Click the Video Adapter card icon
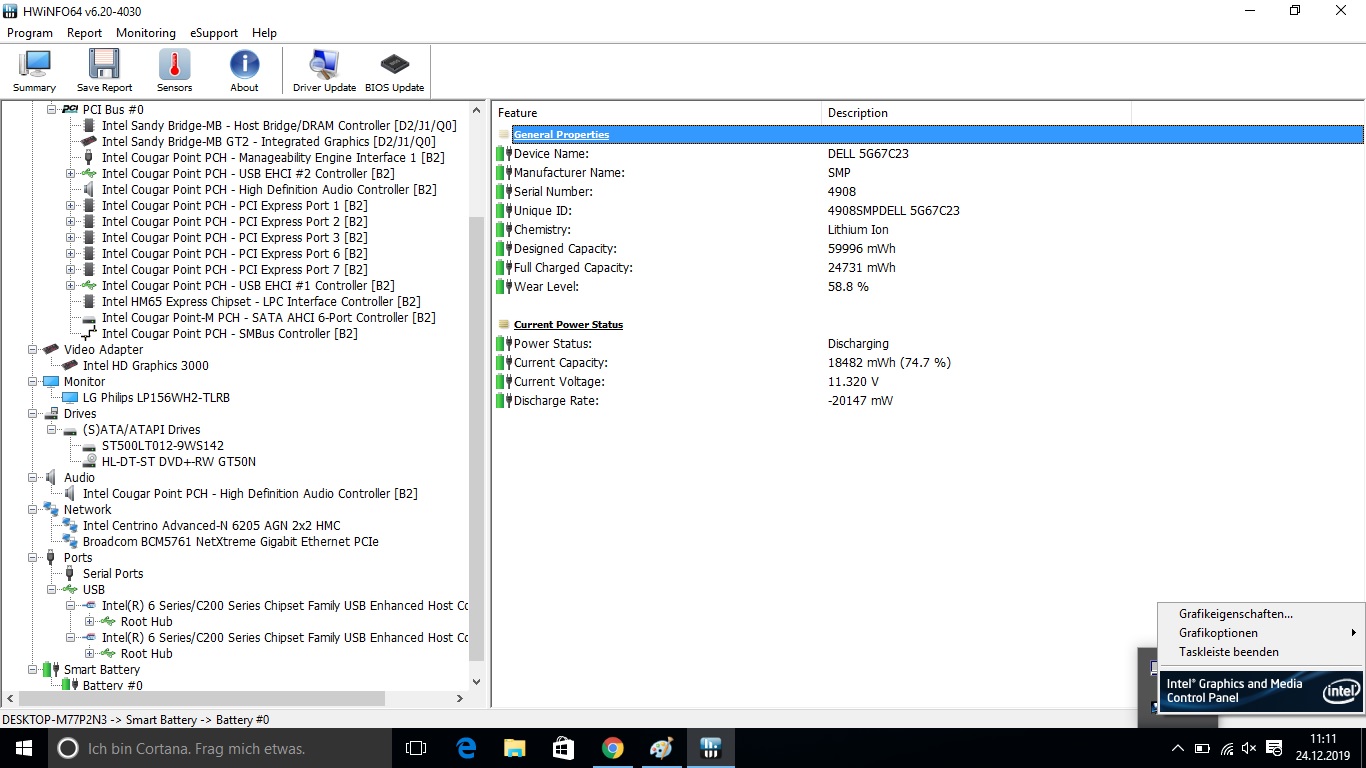This screenshot has width=1366, height=768. coord(51,349)
